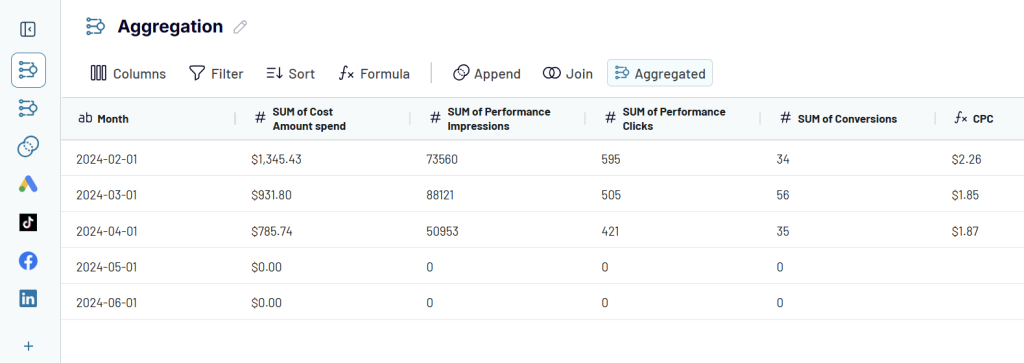
Task: Select the Facebook source icon
Action: pyautogui.click(x=28, y=261)
